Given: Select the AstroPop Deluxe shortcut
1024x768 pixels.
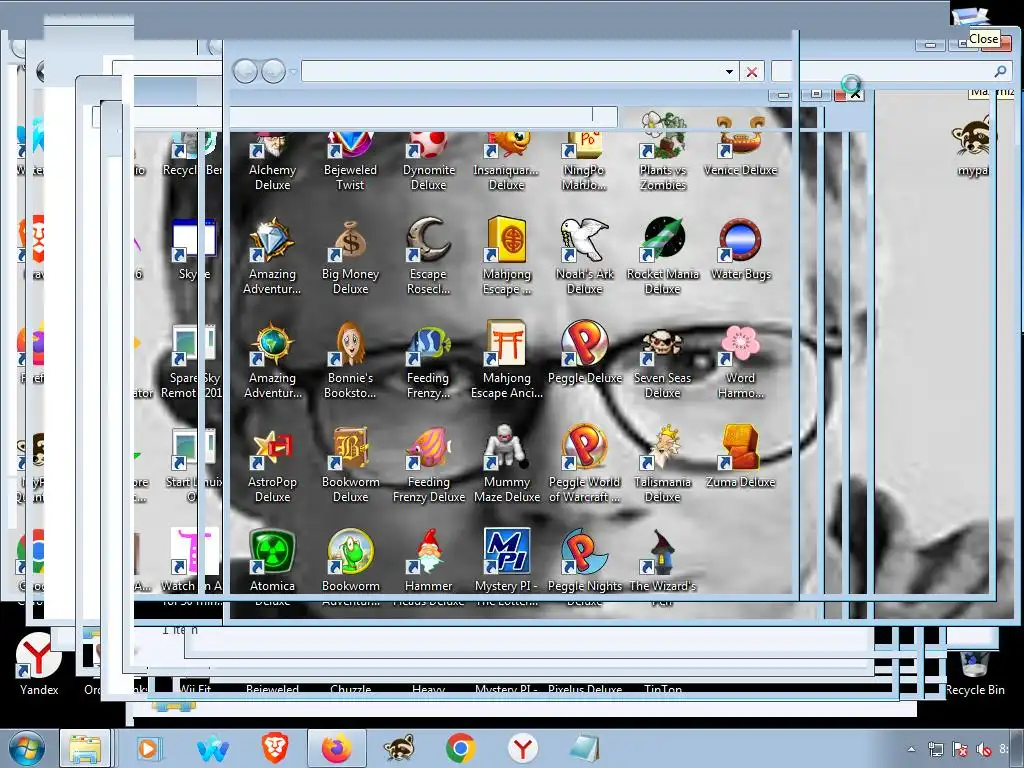Looking at the screenshot, I should [272, 464].
